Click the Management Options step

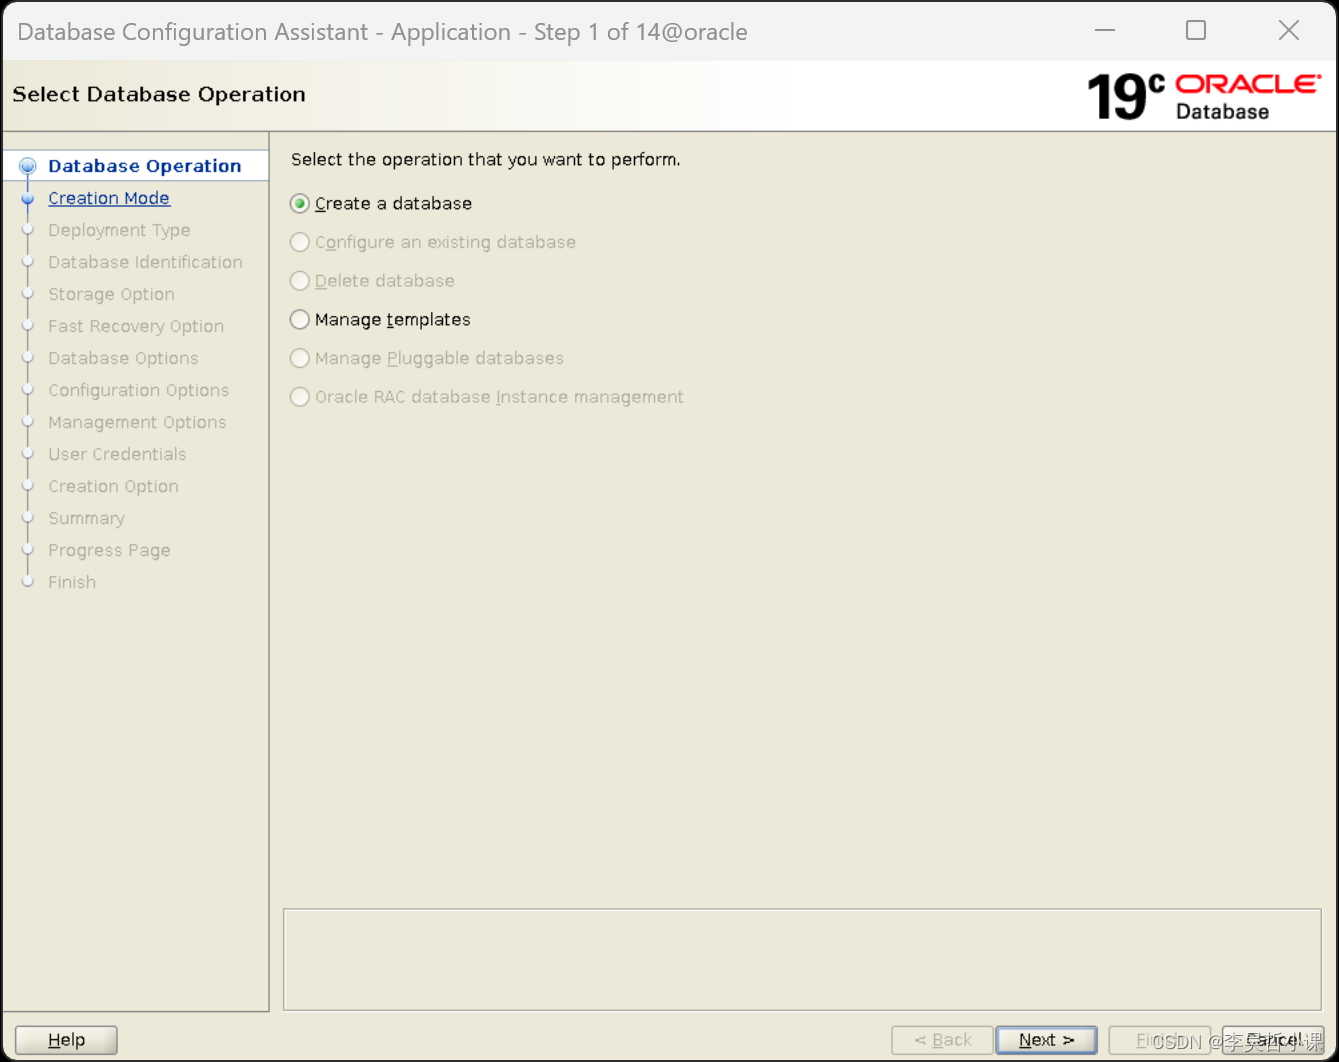pos(137,422)
